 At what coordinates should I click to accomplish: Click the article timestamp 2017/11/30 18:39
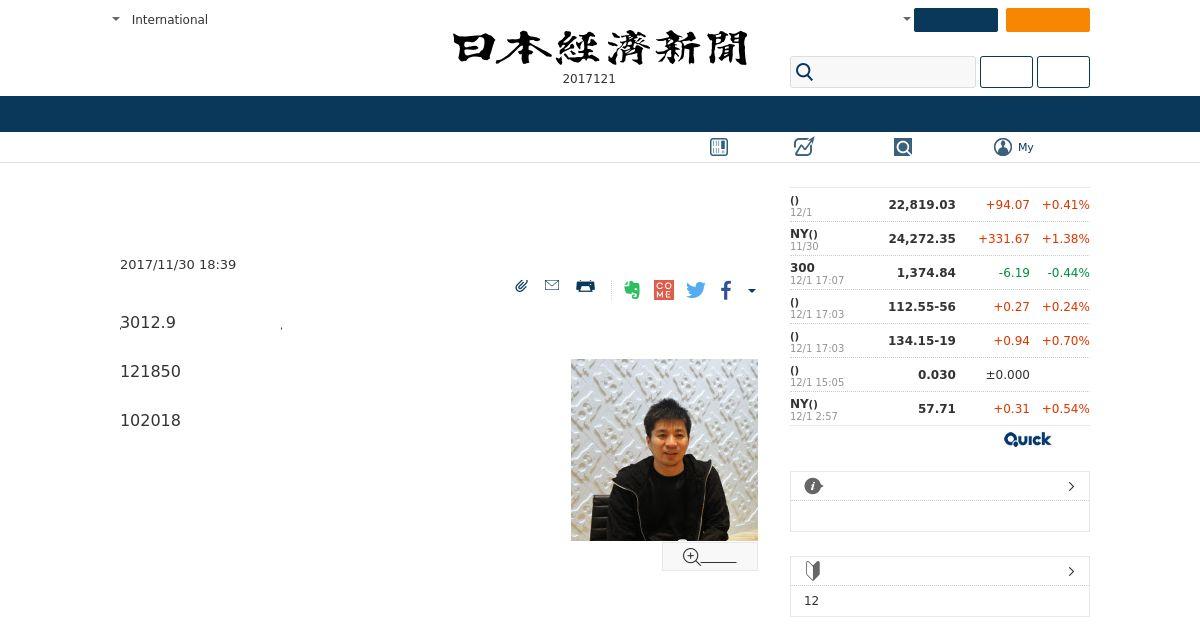pyautogui.click(x=178, y=264)
